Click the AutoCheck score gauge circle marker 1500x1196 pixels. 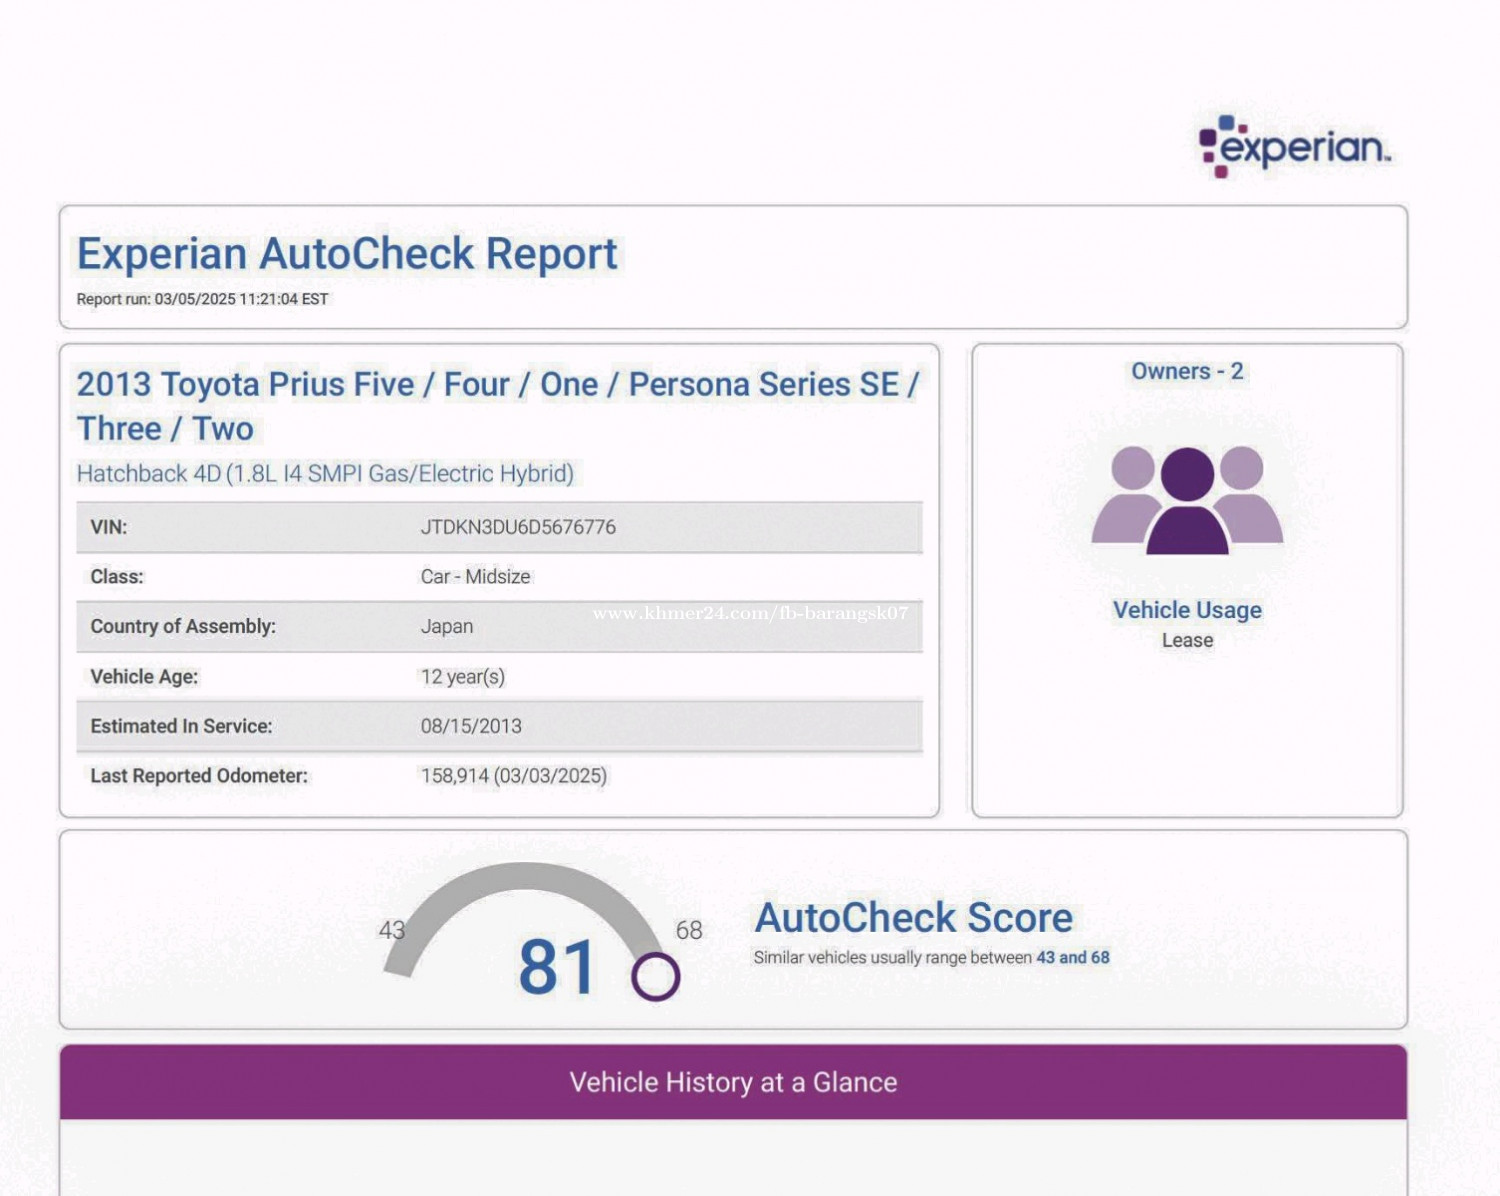point(655,976)
